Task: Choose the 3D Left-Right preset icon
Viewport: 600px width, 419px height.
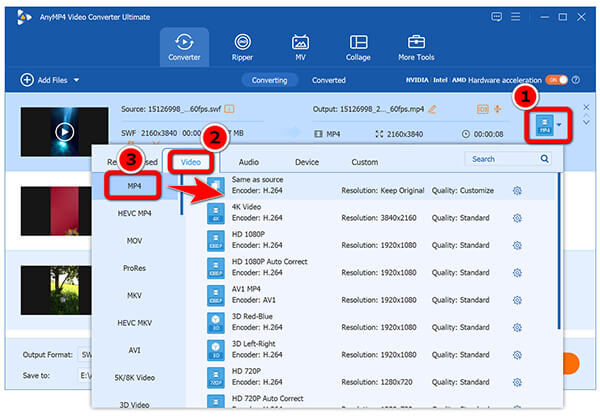Action: [216, 350]
